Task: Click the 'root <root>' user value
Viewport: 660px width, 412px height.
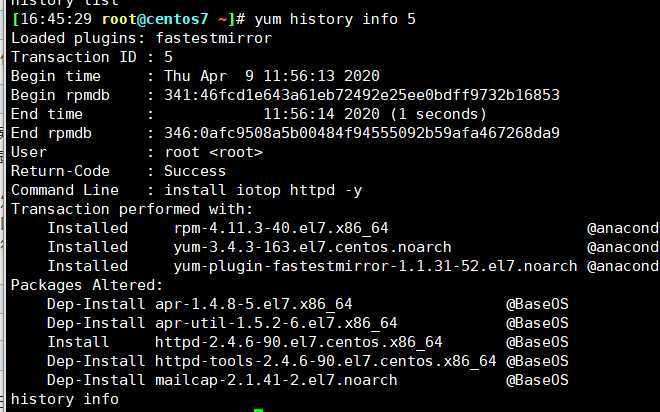Action: coord(213,152)
